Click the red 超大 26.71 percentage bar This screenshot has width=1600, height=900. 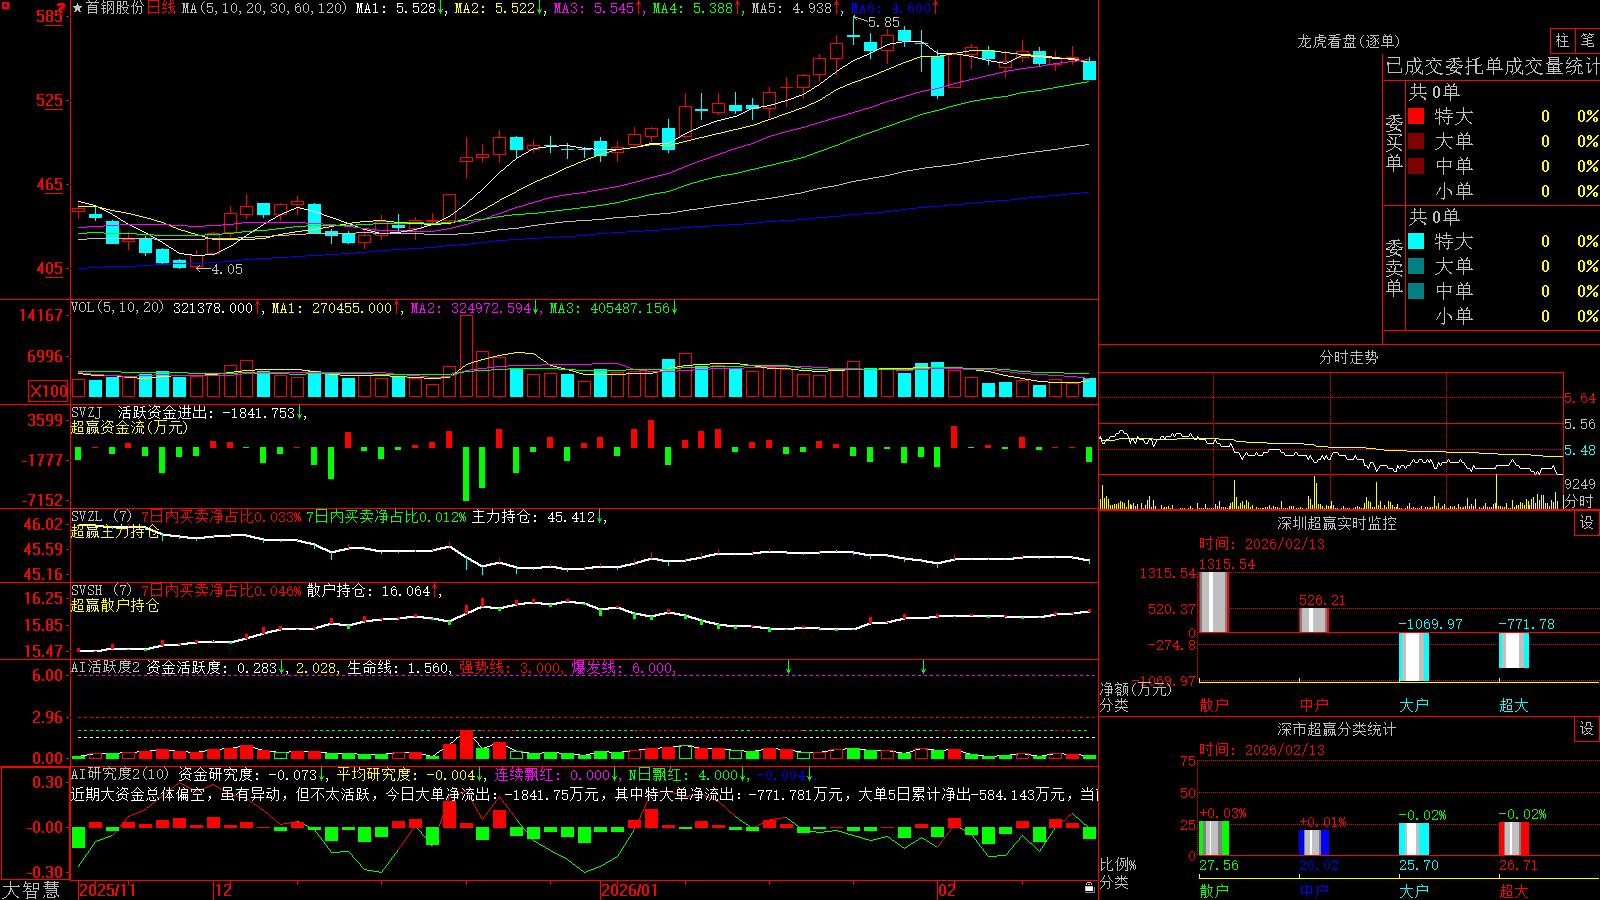click(1513, 839)
